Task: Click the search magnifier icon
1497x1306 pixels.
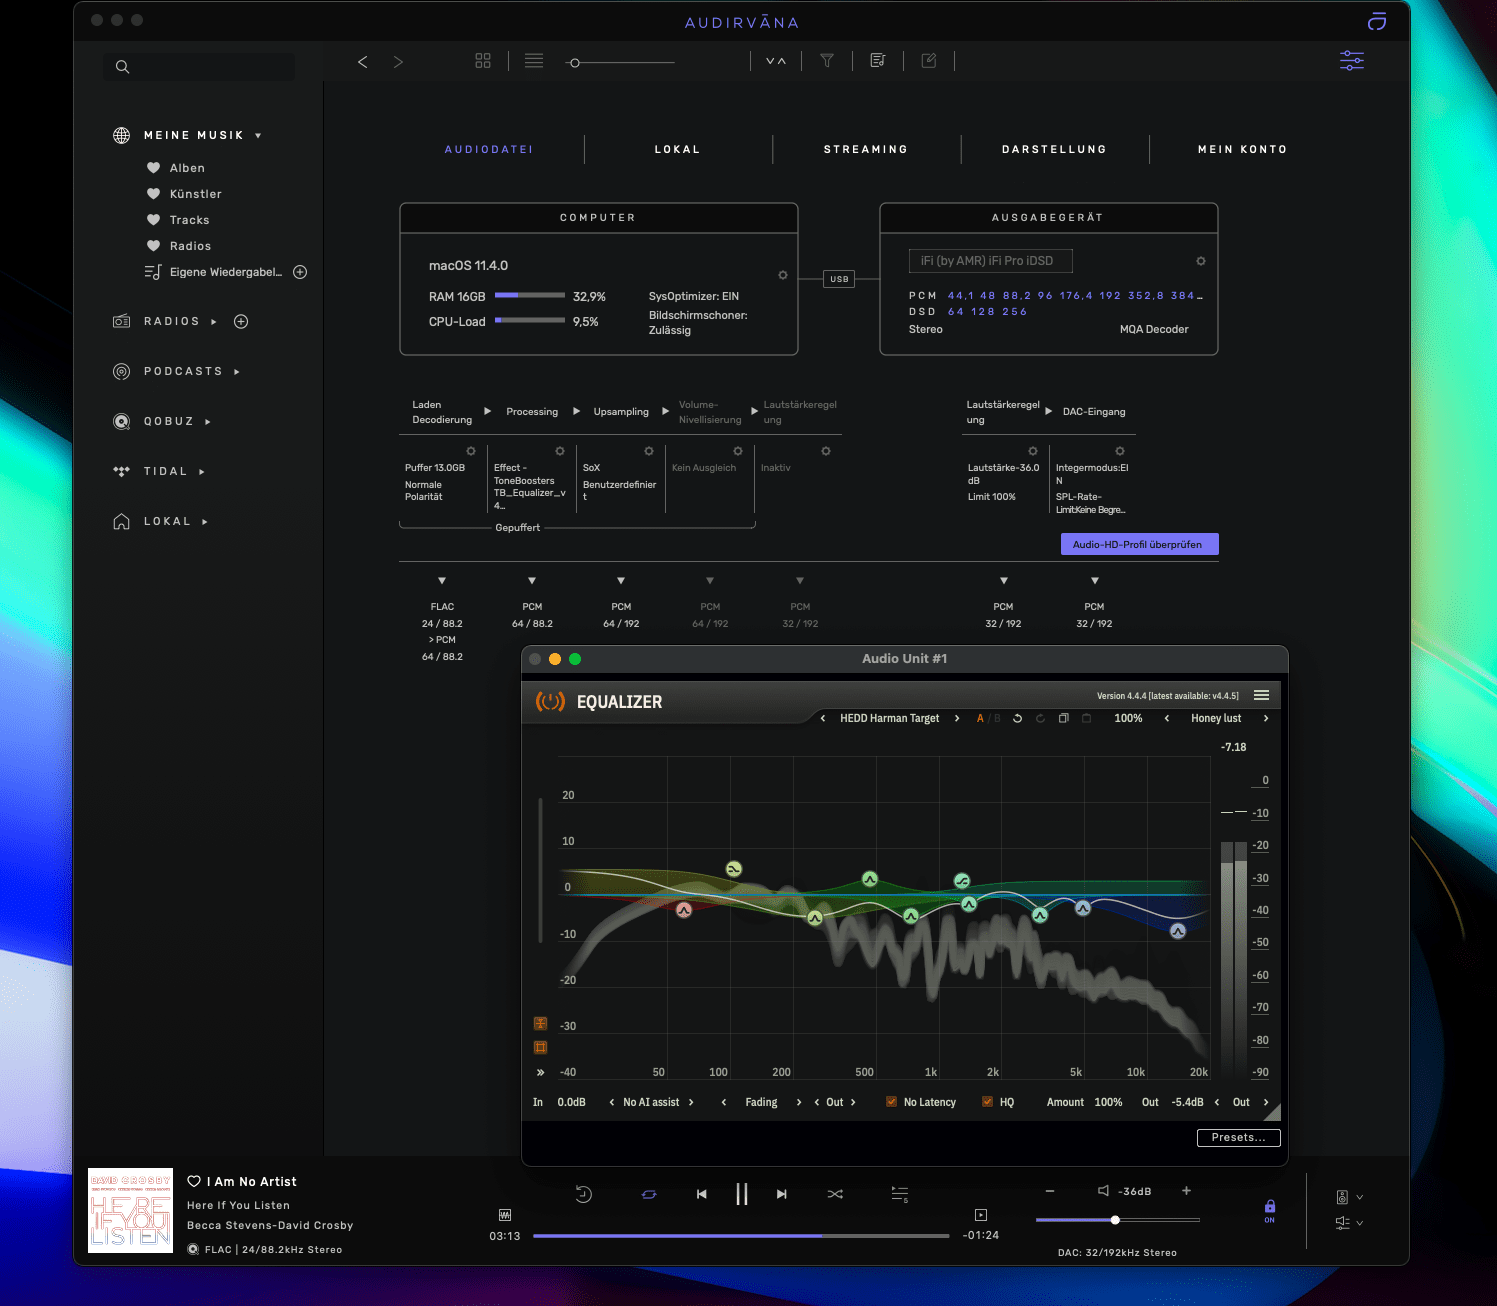Action: [x=122, y=67]
